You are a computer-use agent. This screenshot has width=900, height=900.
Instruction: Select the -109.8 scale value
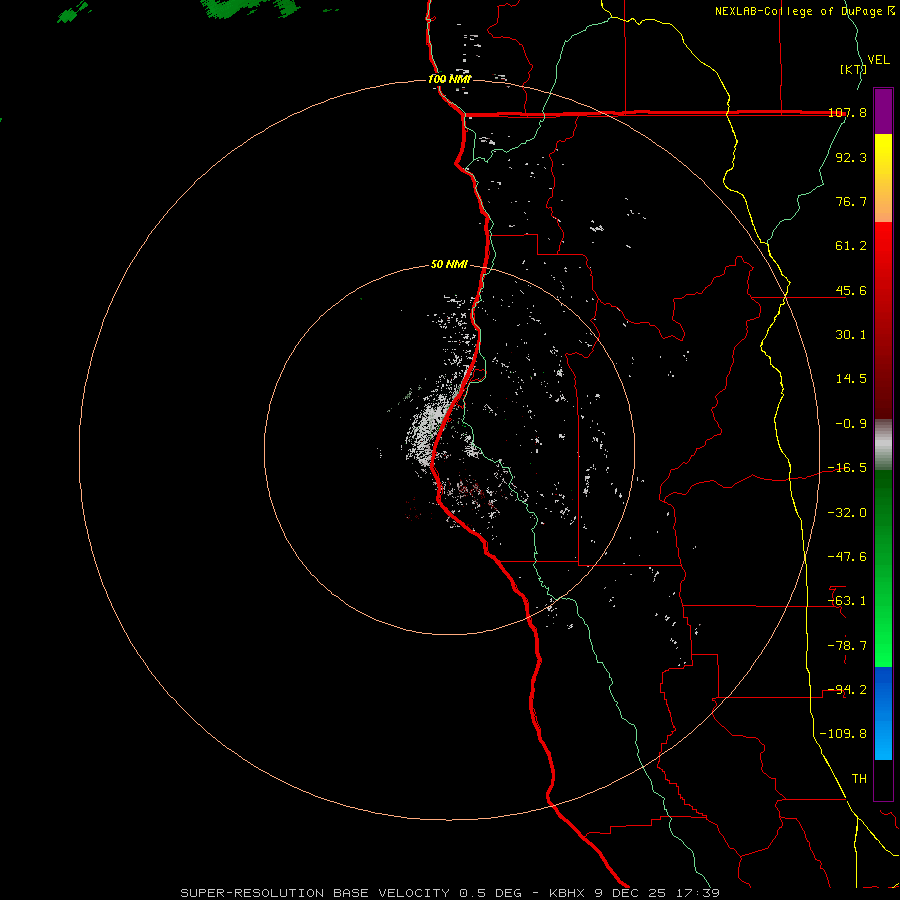tap(843, 734)
